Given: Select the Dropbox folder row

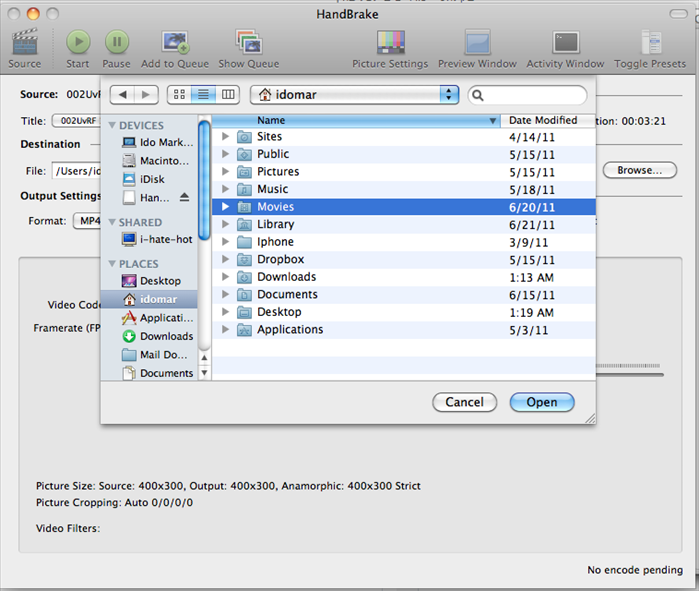Looking at the screenshot, I should (403, 259).
